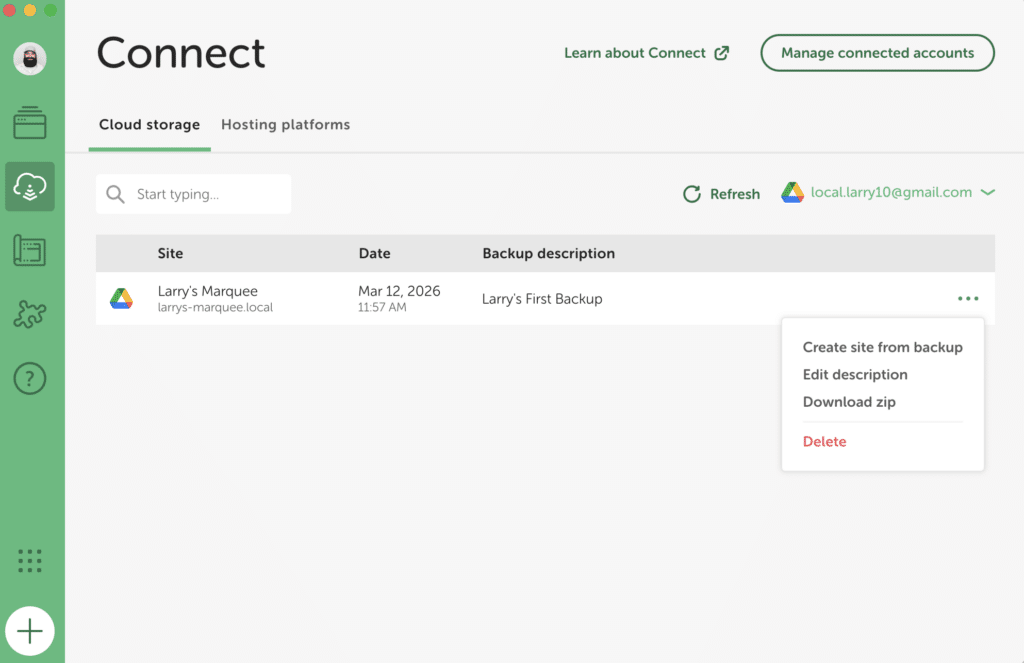
Task: Open the Local Sites sidebar icon
Action: pos(30,124)
